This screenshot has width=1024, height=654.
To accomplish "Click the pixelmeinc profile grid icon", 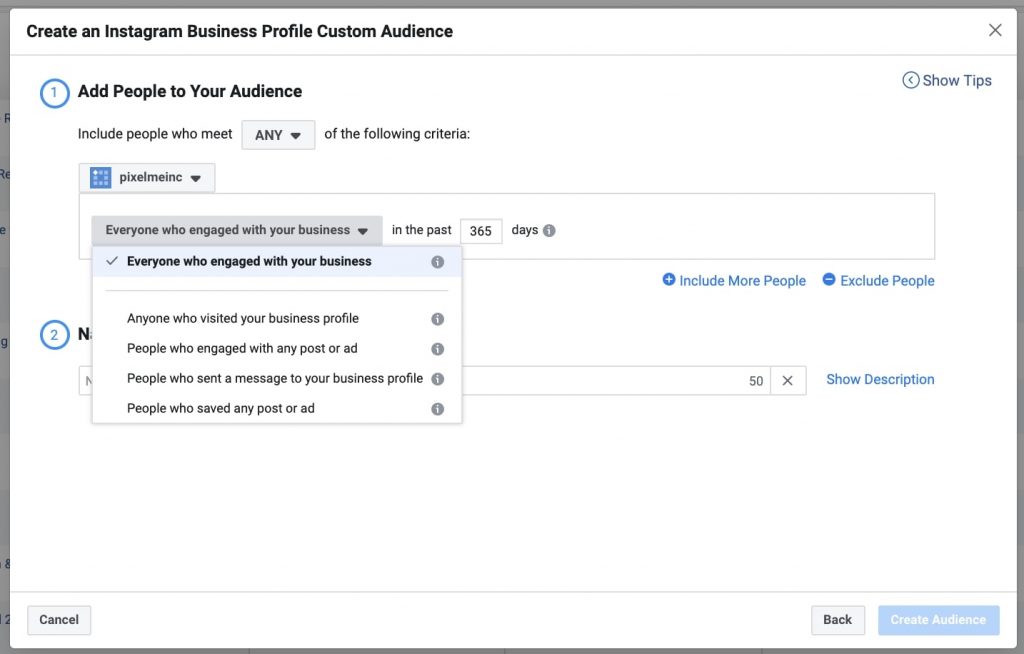I will (101, 178).
